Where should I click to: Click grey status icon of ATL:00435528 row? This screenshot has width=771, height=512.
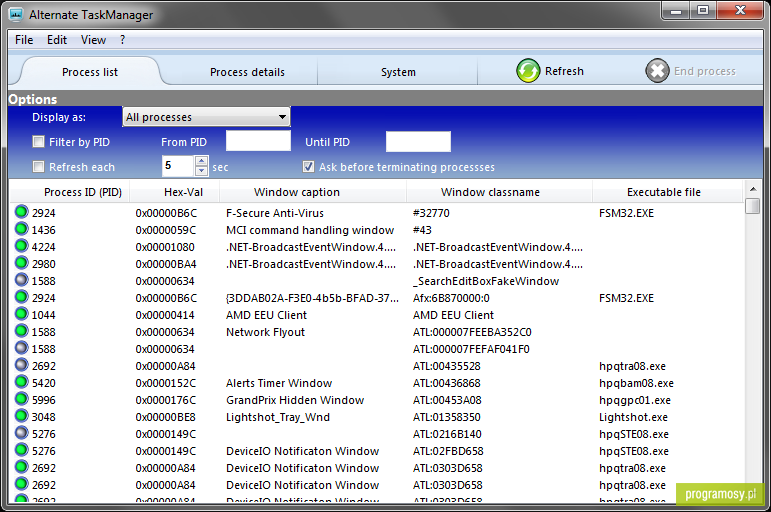21,365
